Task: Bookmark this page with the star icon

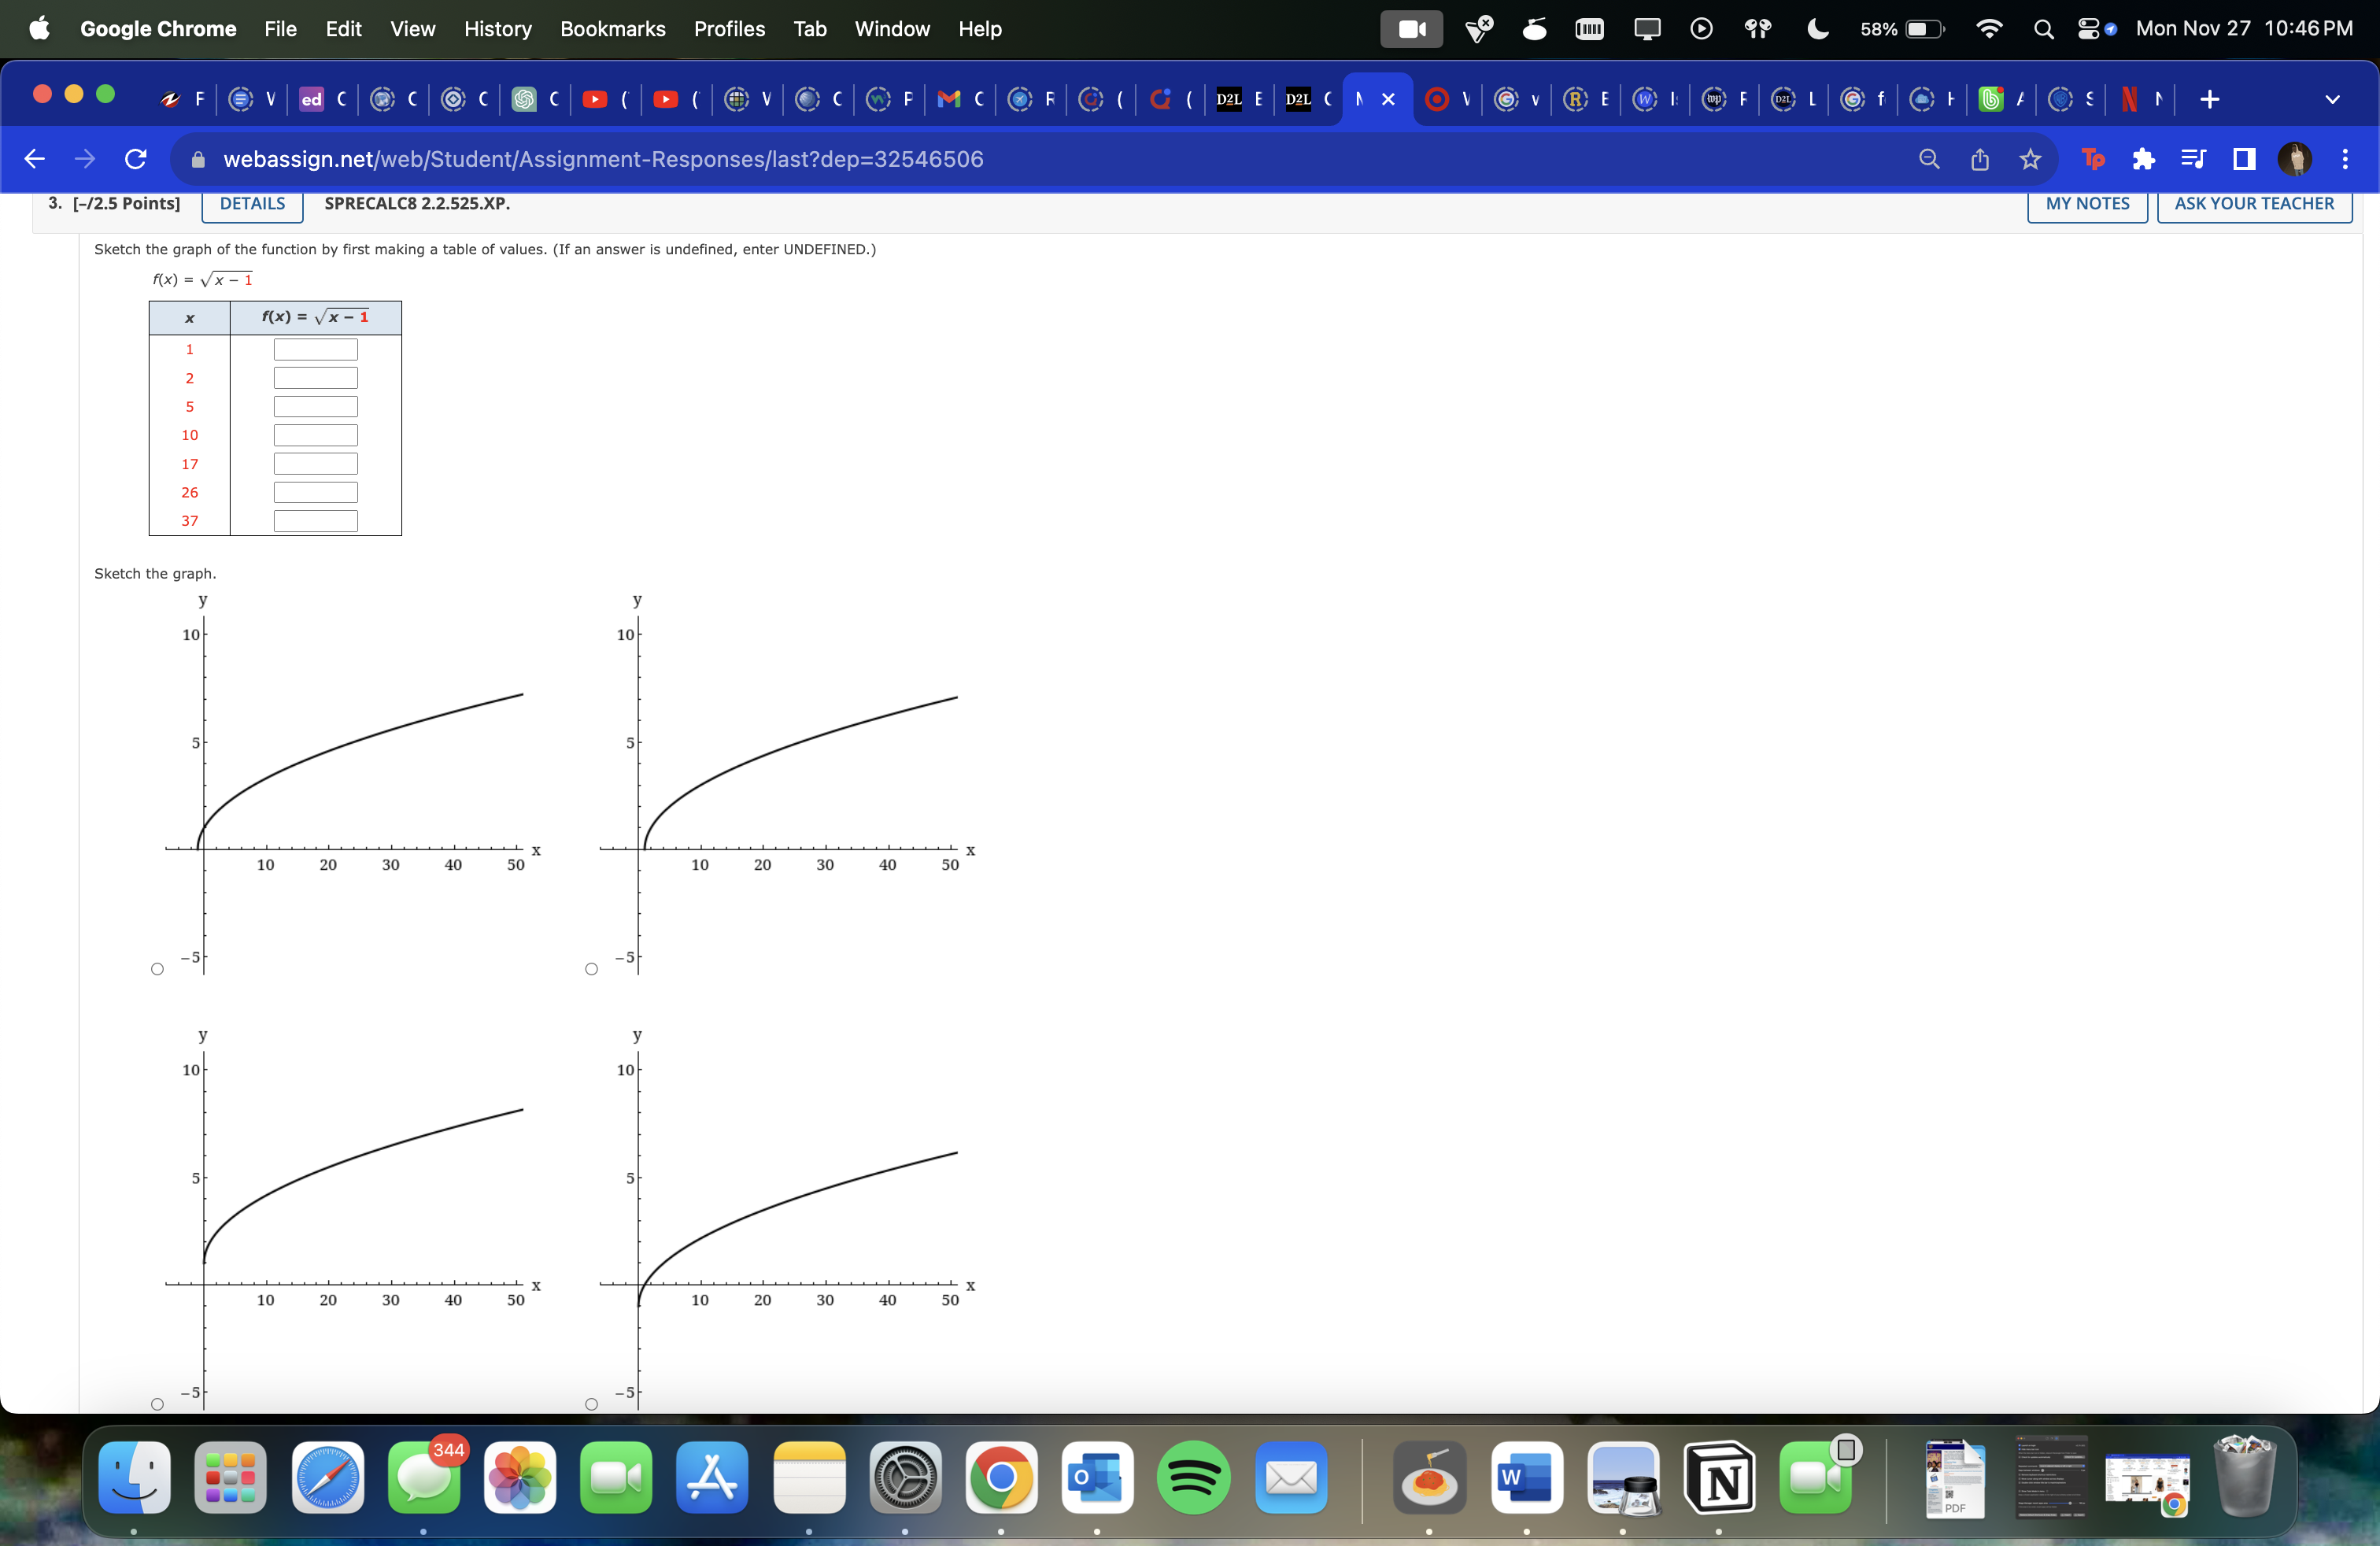Action: tap(2030, 159)
